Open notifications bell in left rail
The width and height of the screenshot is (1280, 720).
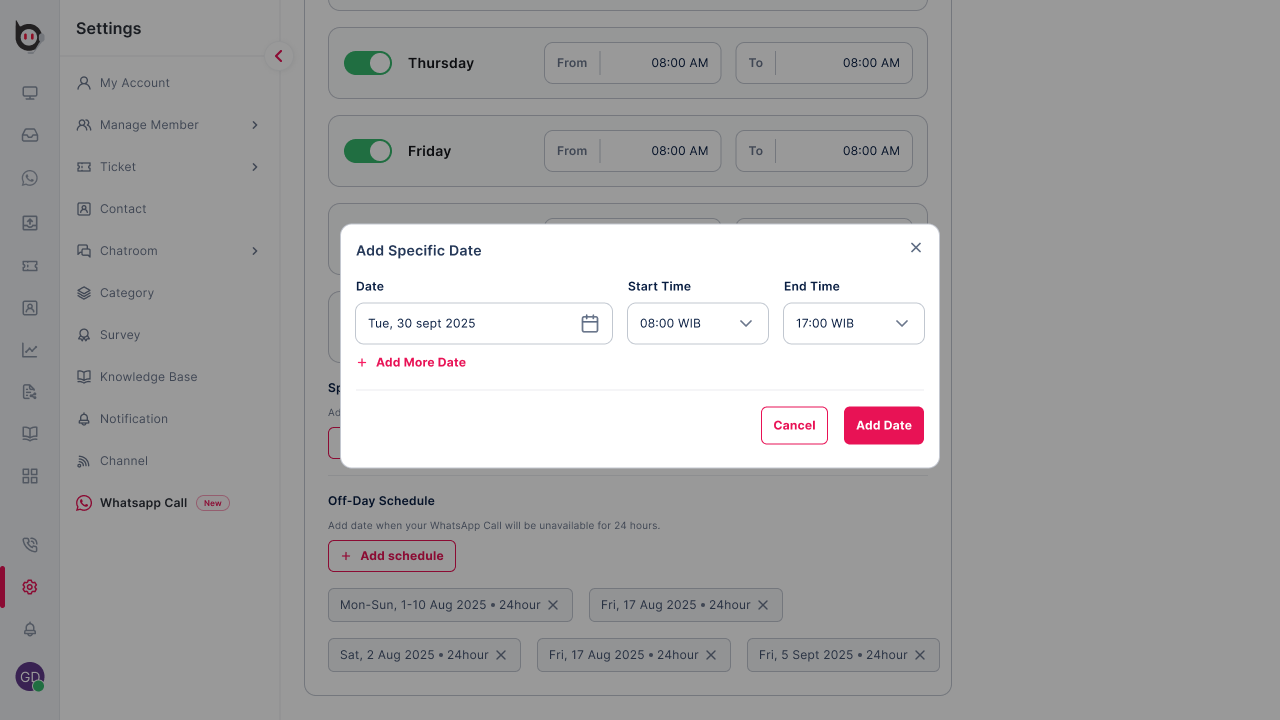click(x=30, y=629)
